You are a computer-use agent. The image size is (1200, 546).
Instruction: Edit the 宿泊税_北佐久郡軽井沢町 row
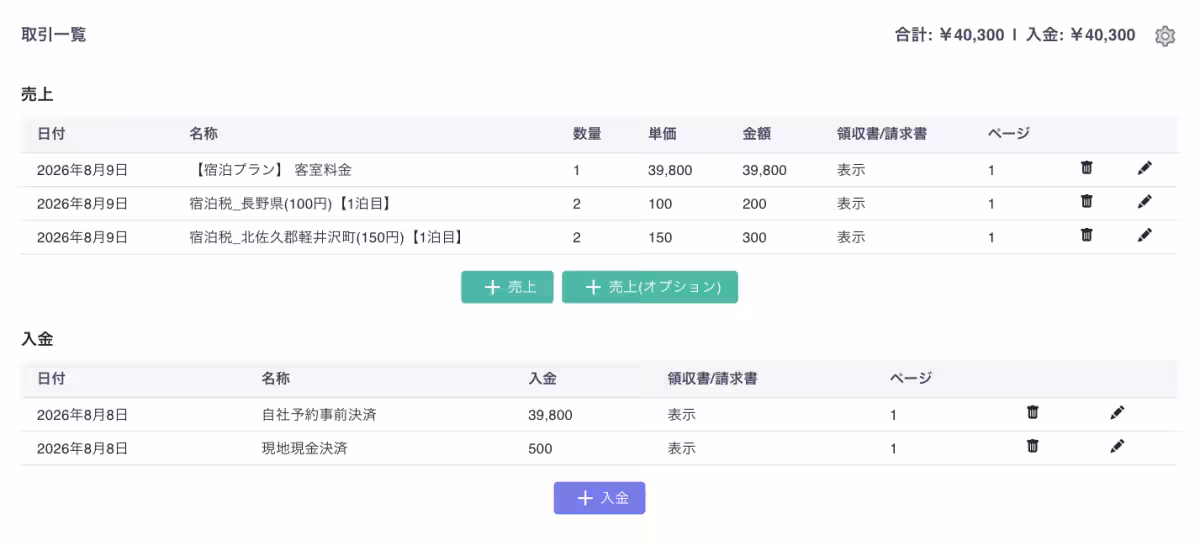click(1145, 236)
